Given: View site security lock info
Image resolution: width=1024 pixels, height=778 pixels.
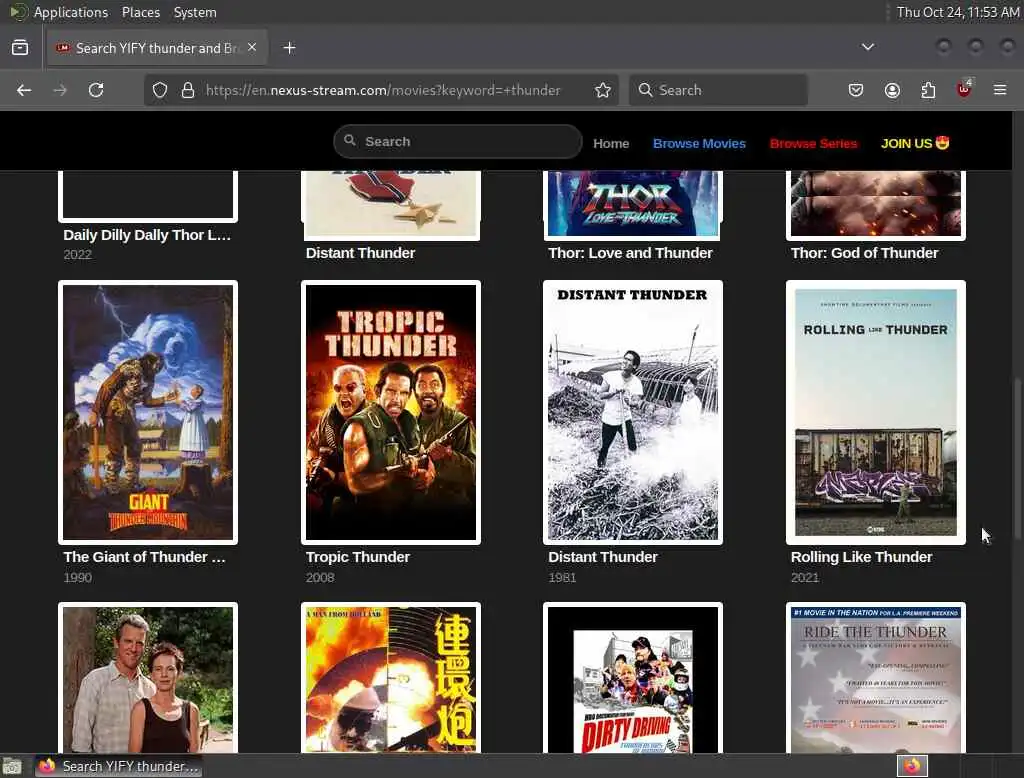Looking at the screenshot, I should click(188, 90).
